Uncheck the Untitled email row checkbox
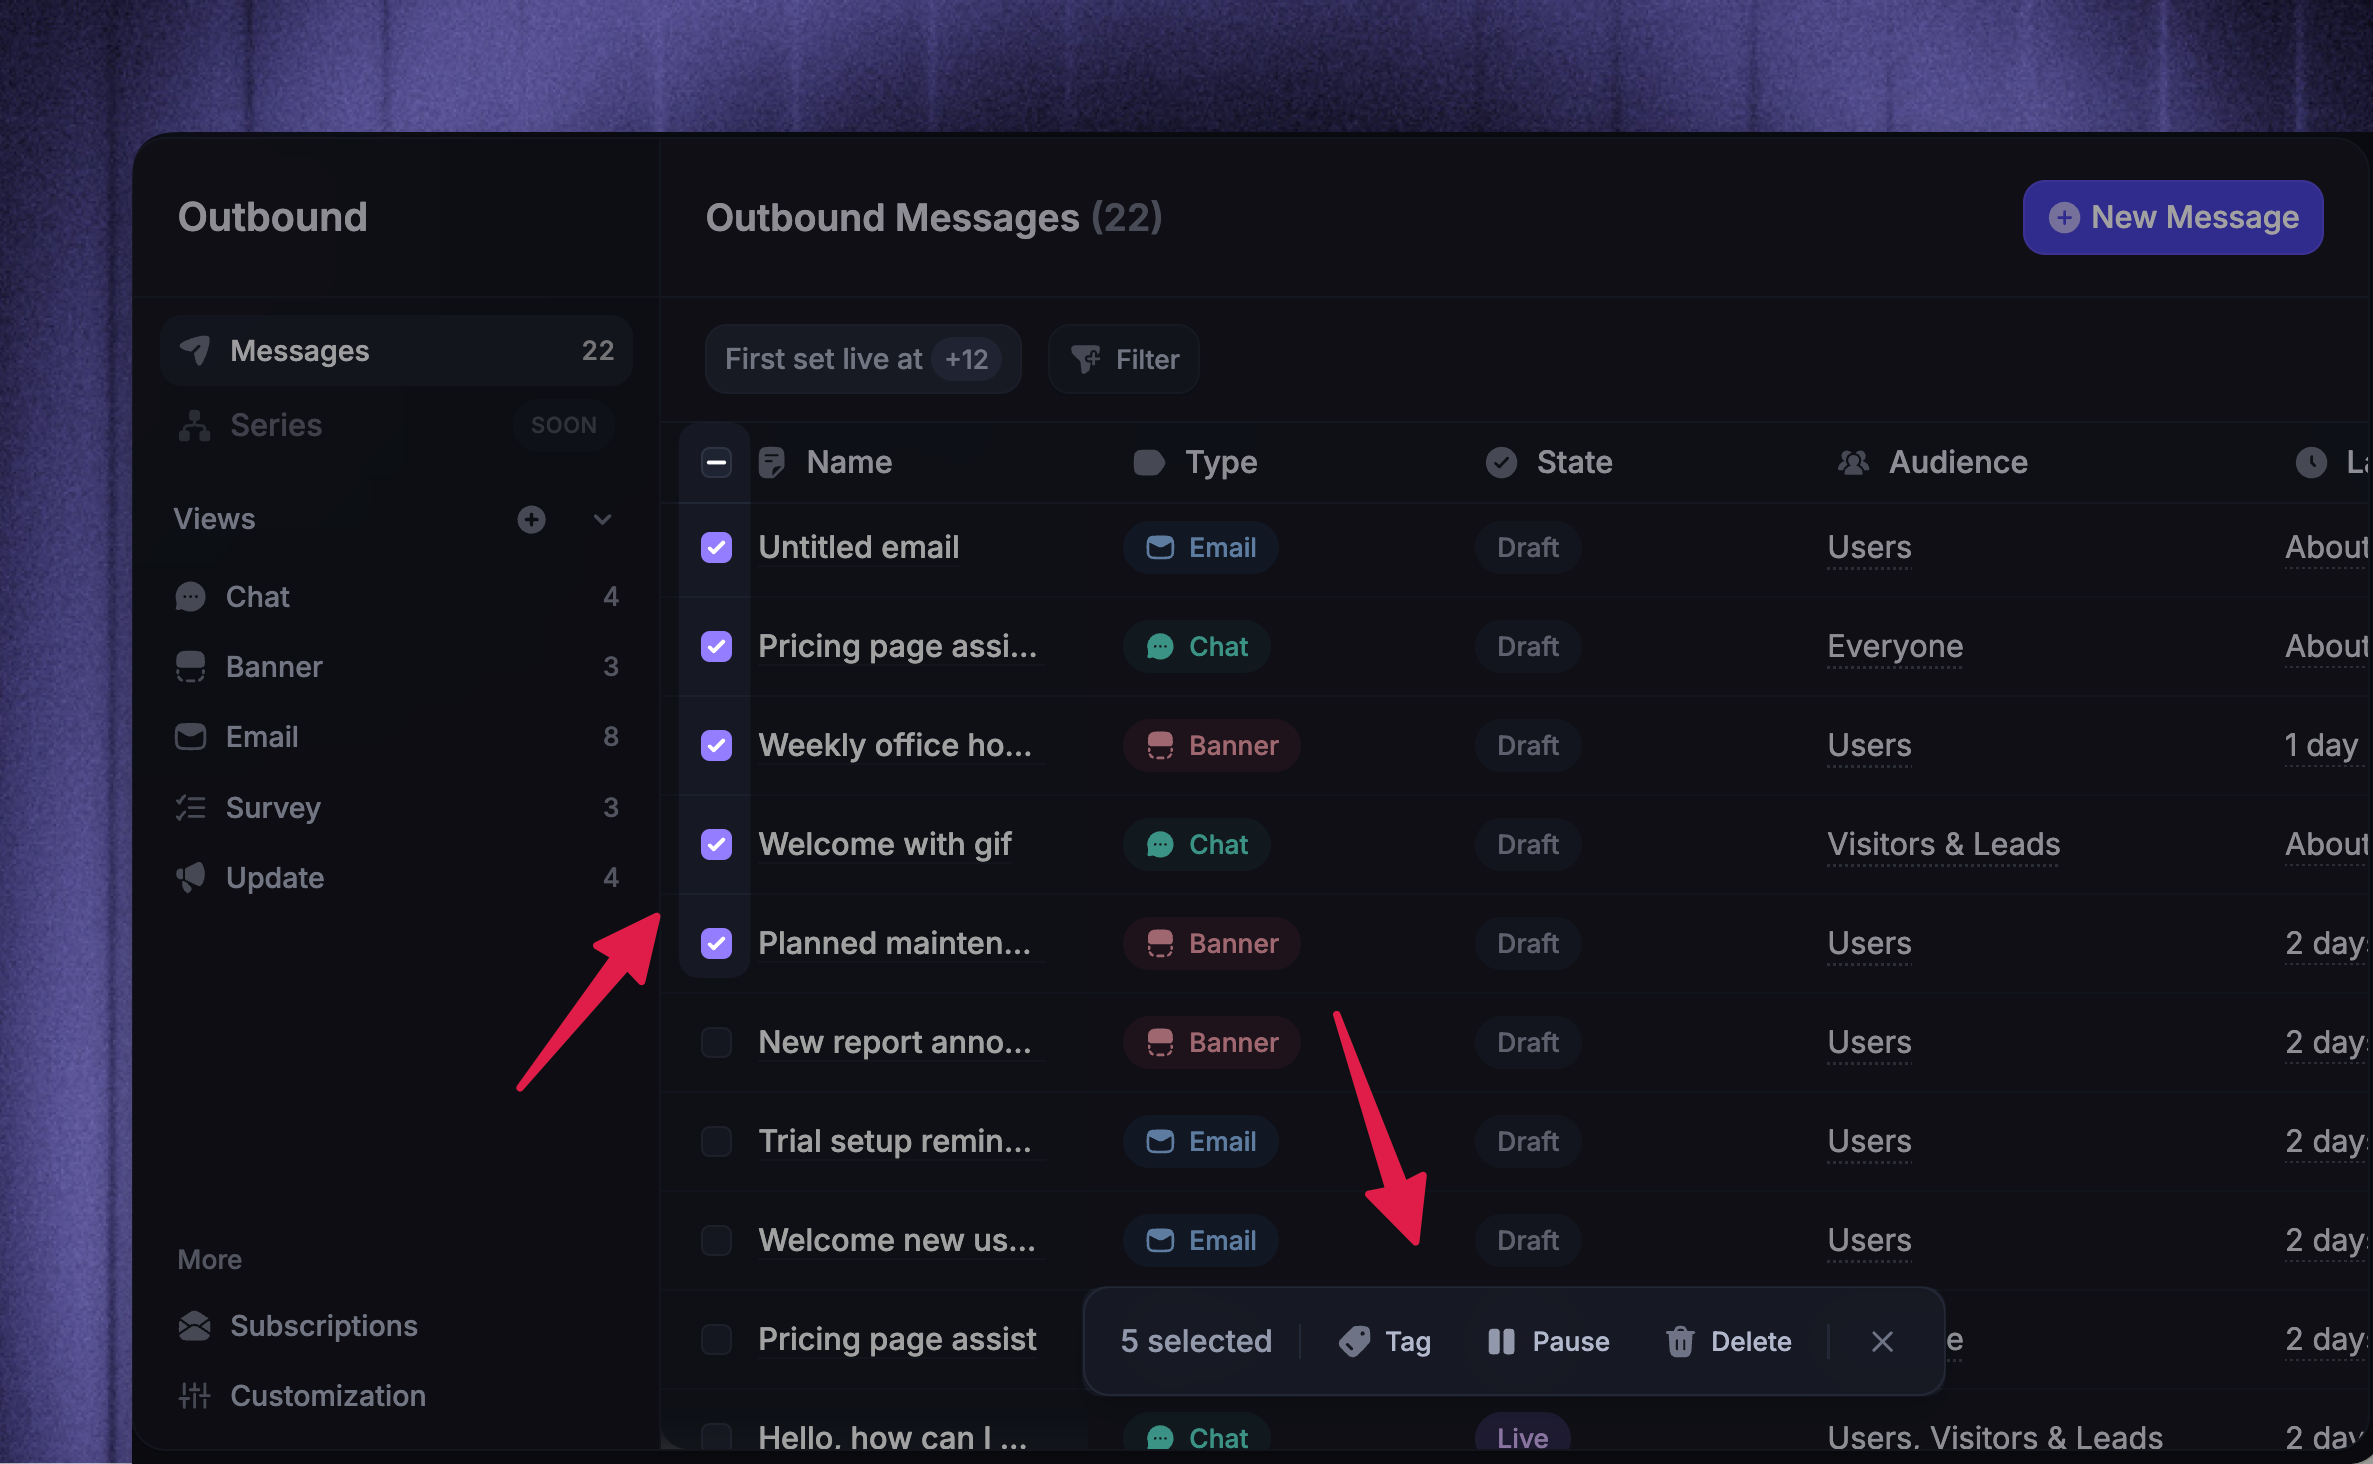The height and width of the screenshot is (1464, 2373). coord(716,547)
